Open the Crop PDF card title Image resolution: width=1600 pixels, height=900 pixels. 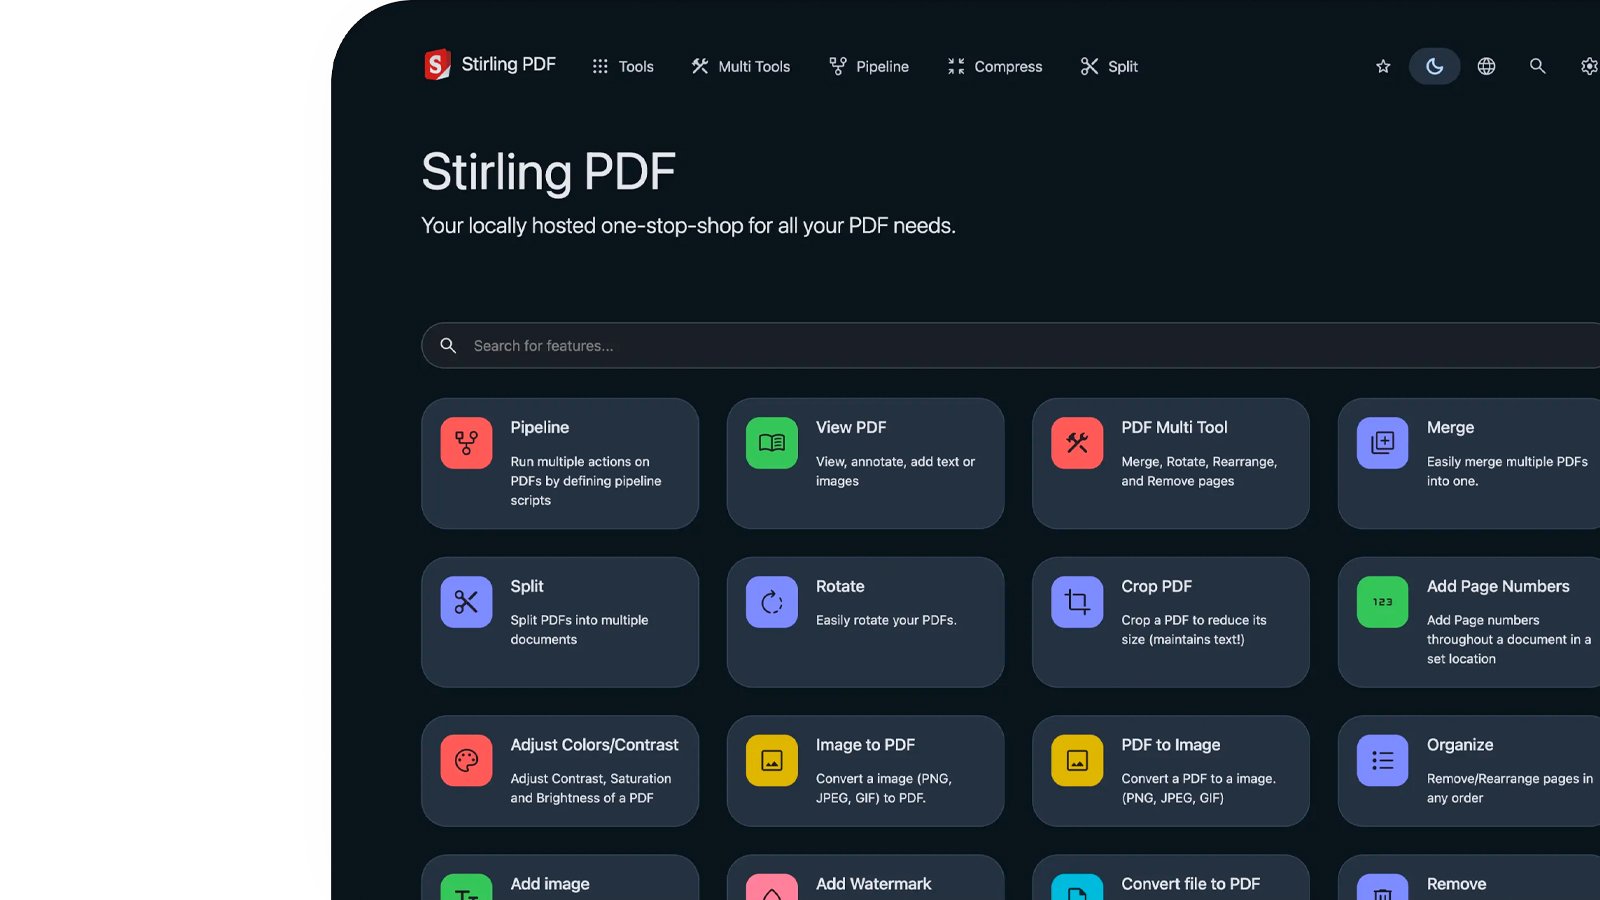1156,586
